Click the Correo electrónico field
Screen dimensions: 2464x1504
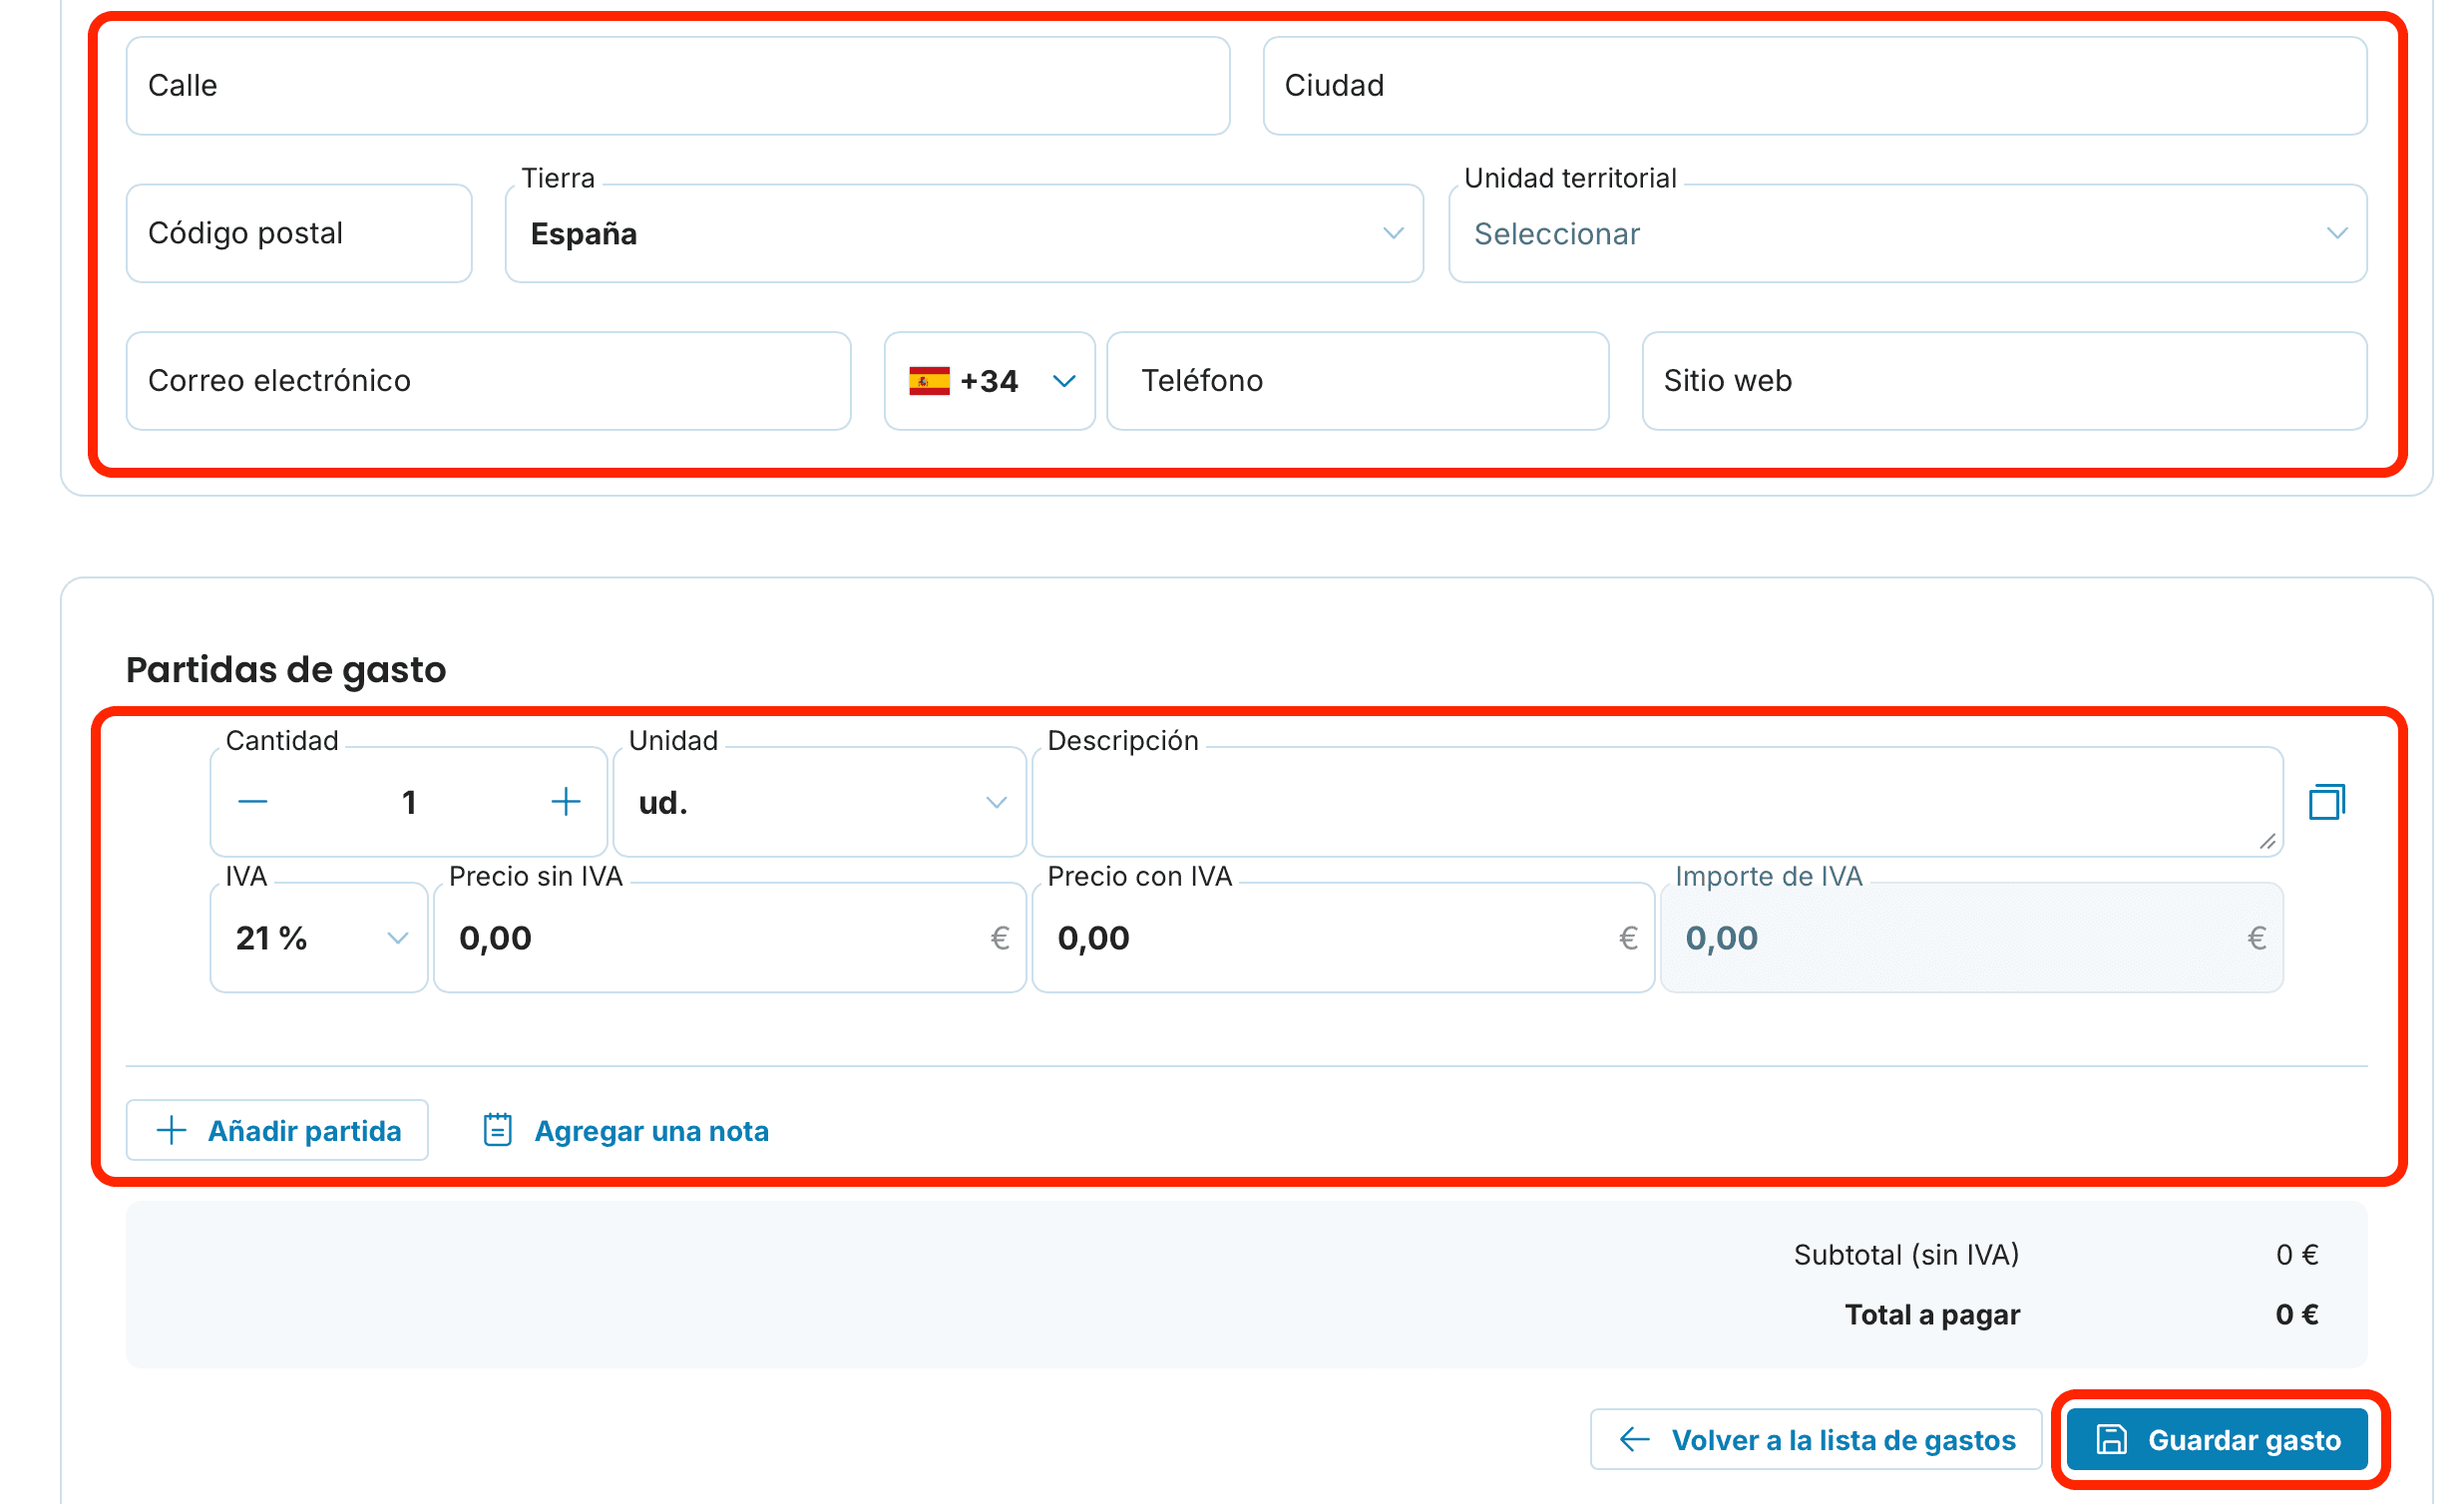(488, 381)
